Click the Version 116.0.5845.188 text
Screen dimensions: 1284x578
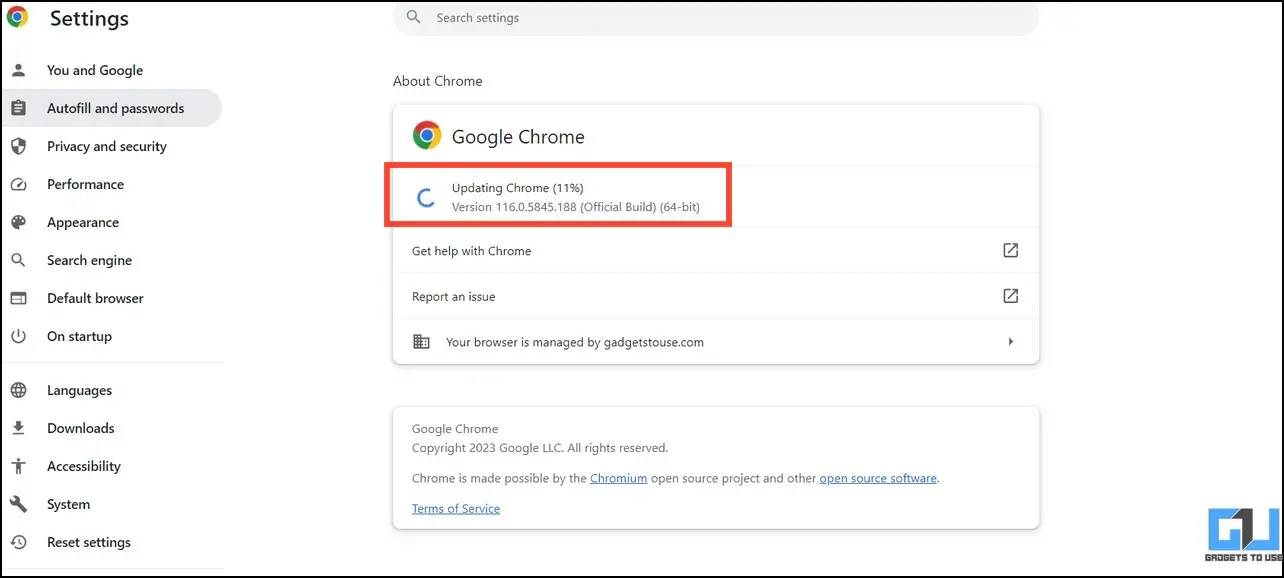(x=576, y=207)
